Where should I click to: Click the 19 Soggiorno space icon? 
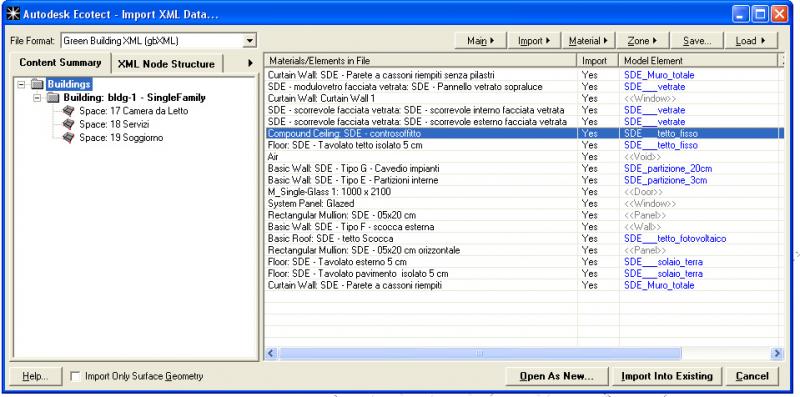(x=68, y=137)
